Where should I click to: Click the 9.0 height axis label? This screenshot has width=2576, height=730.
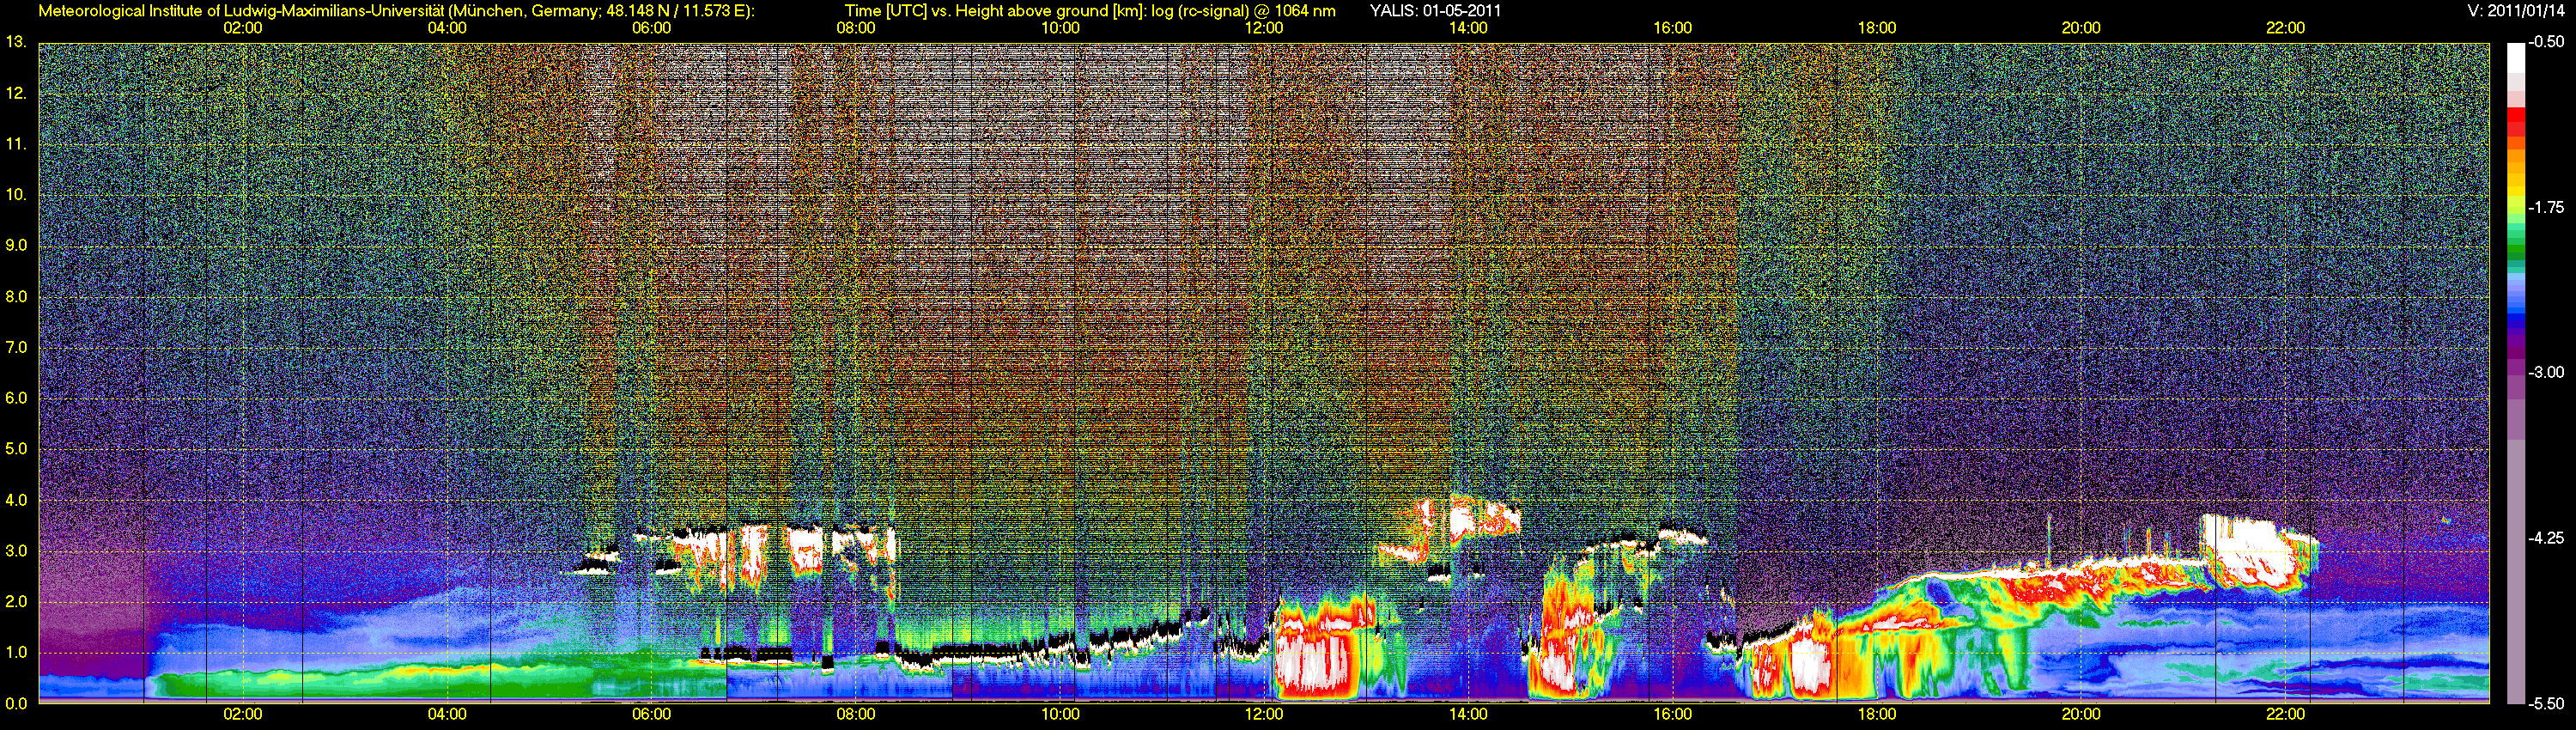(16, 245)
